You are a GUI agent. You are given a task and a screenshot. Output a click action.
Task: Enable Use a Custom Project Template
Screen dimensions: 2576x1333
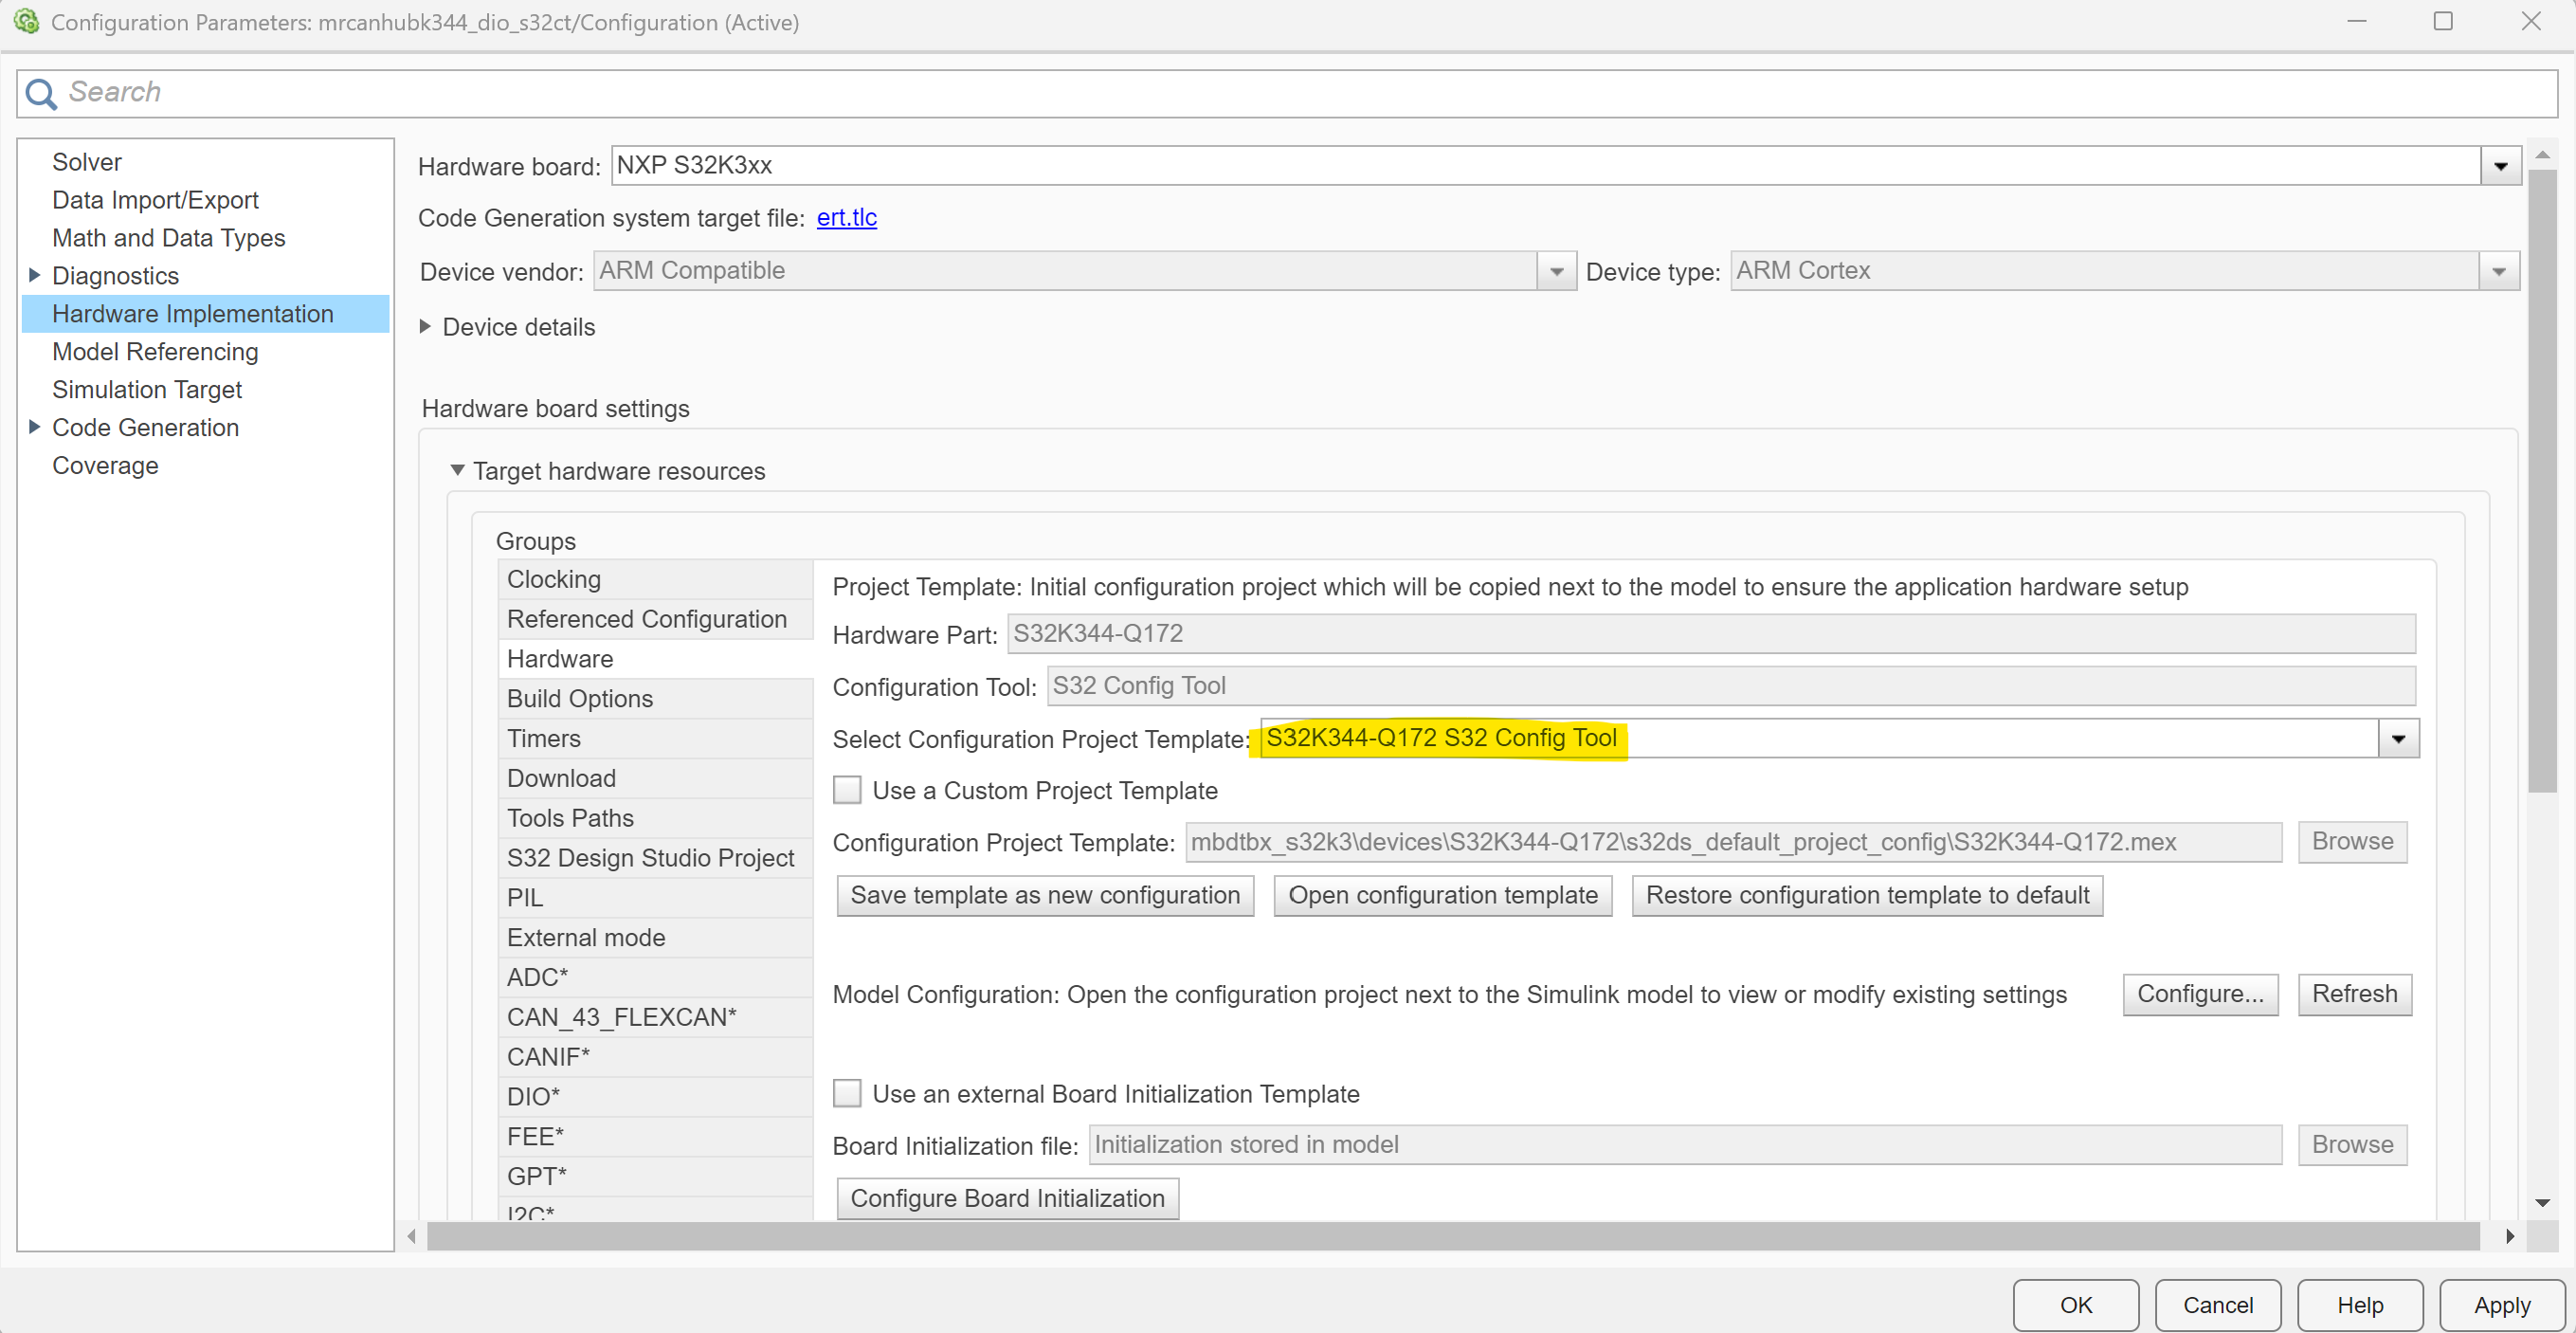tap(847, 790)
